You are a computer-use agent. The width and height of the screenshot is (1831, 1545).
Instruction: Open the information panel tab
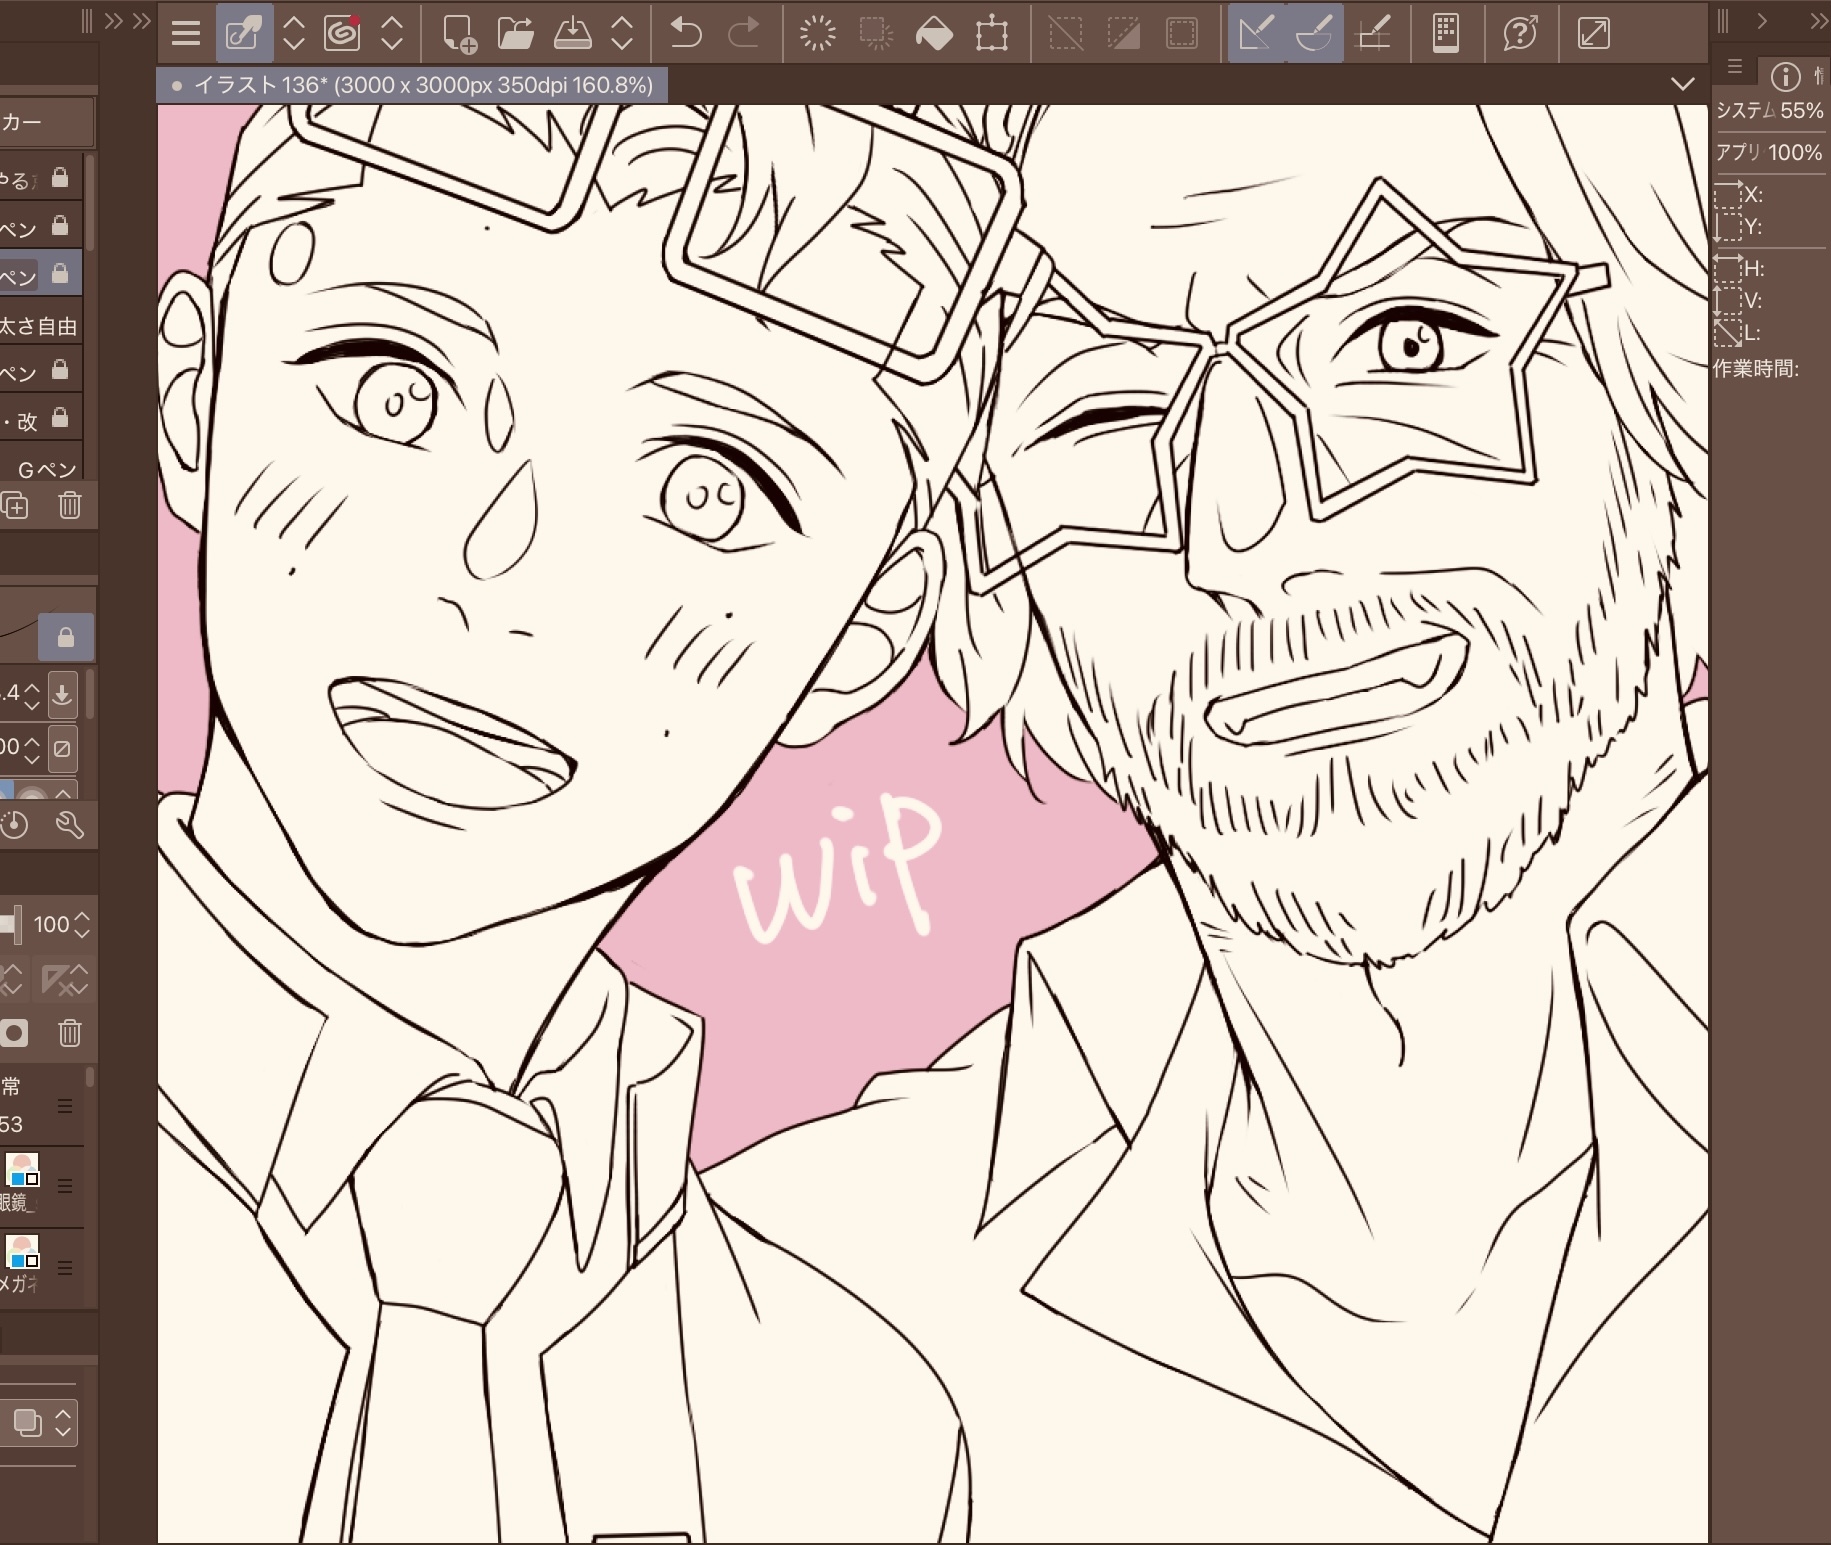(x=1785, y=76)
